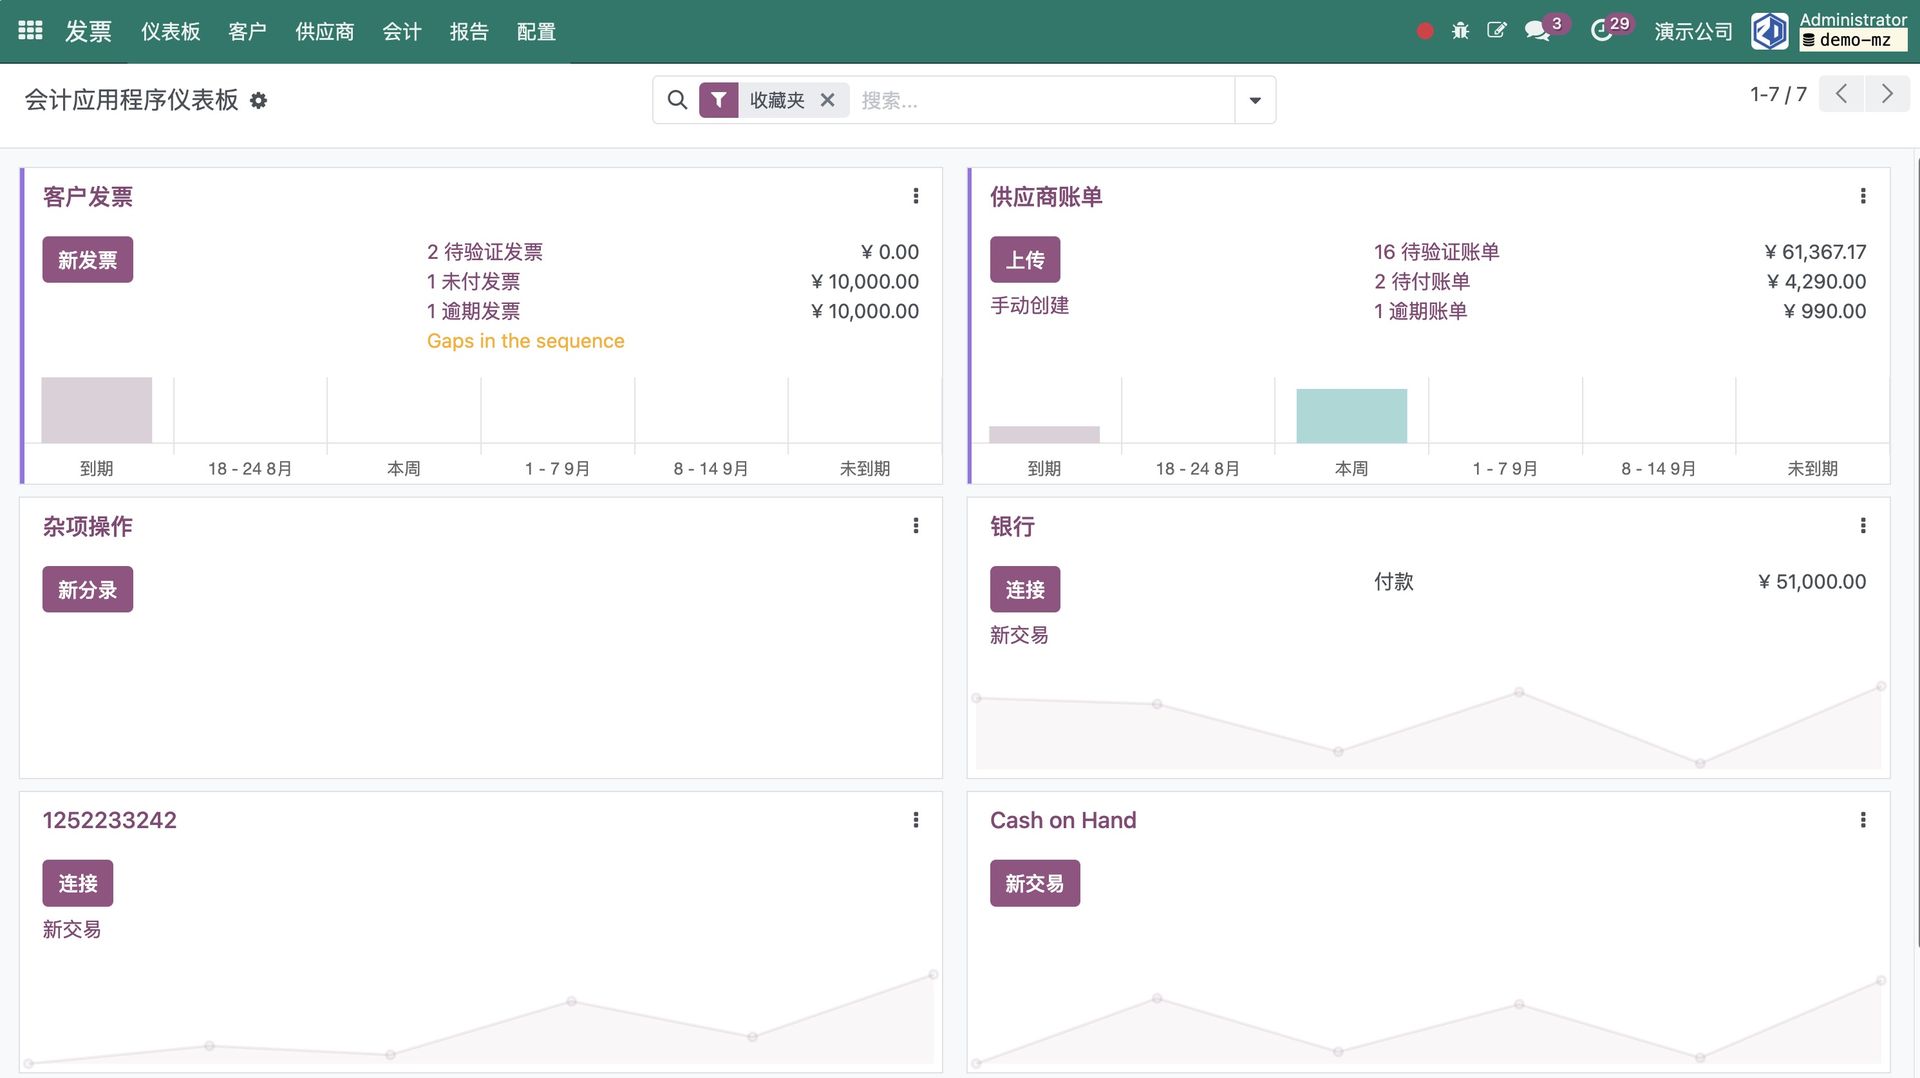1920x1078 pixels.
Task: Click the red recording indicator icon
Action: 1425,31
